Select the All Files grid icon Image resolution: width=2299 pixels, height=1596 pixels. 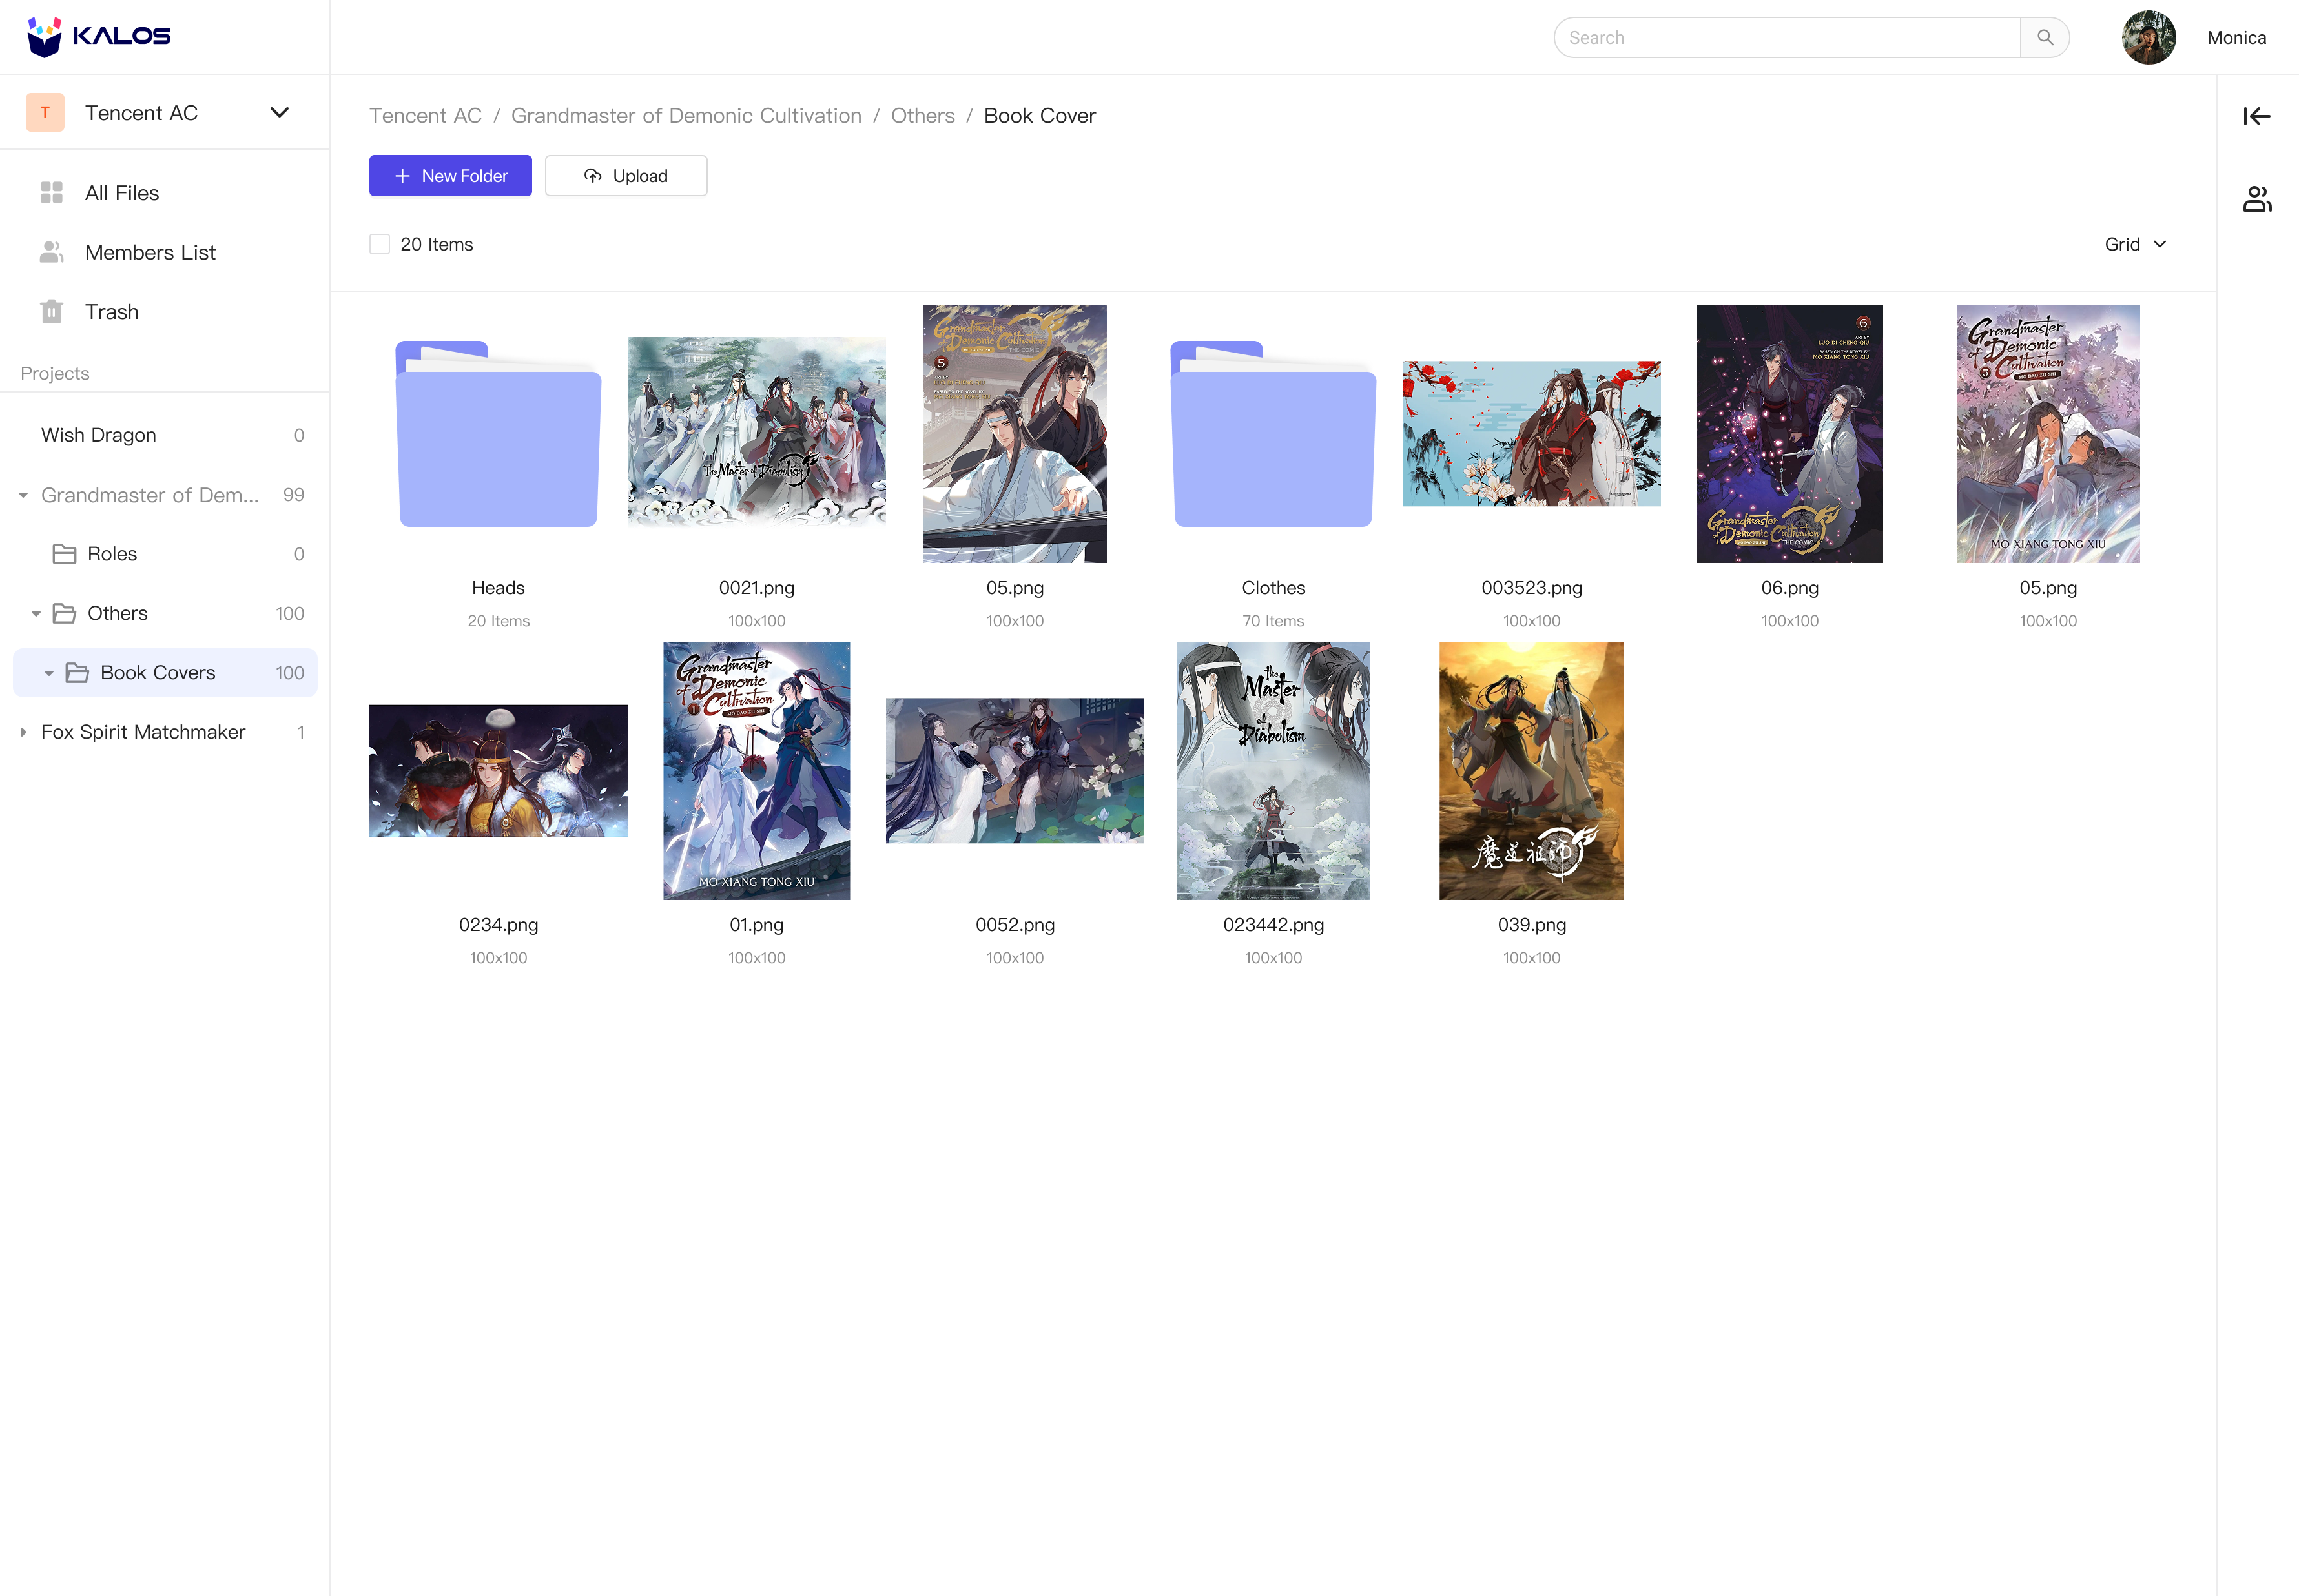coord(51,192)
